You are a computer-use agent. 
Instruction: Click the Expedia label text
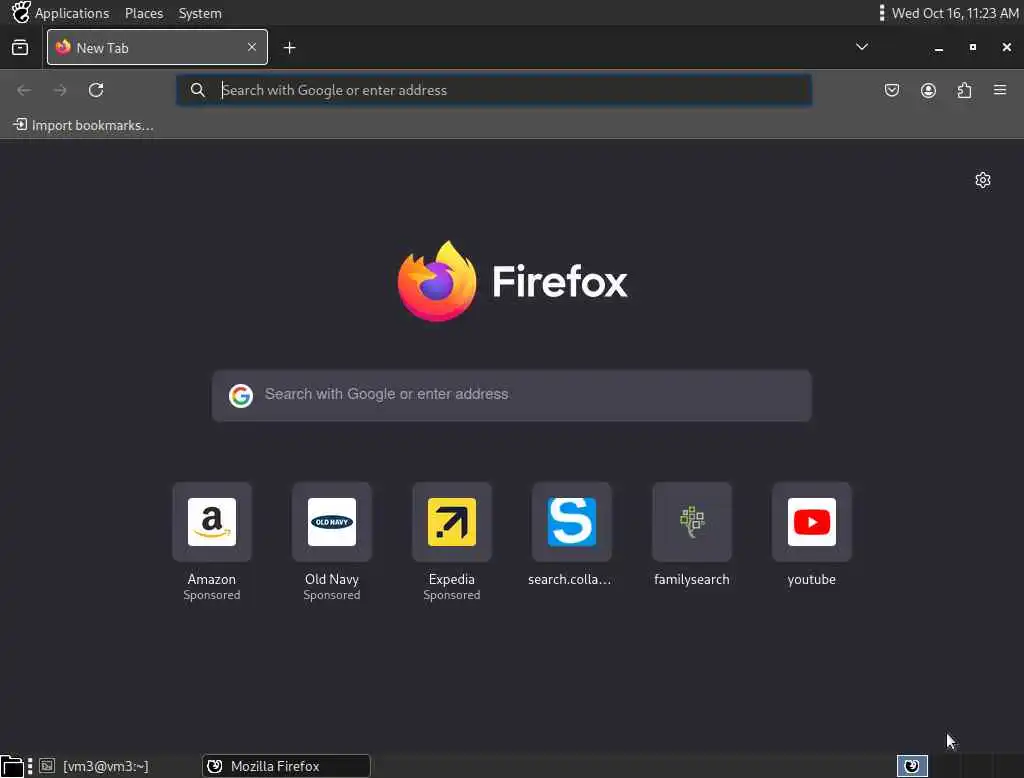[451, 579]
